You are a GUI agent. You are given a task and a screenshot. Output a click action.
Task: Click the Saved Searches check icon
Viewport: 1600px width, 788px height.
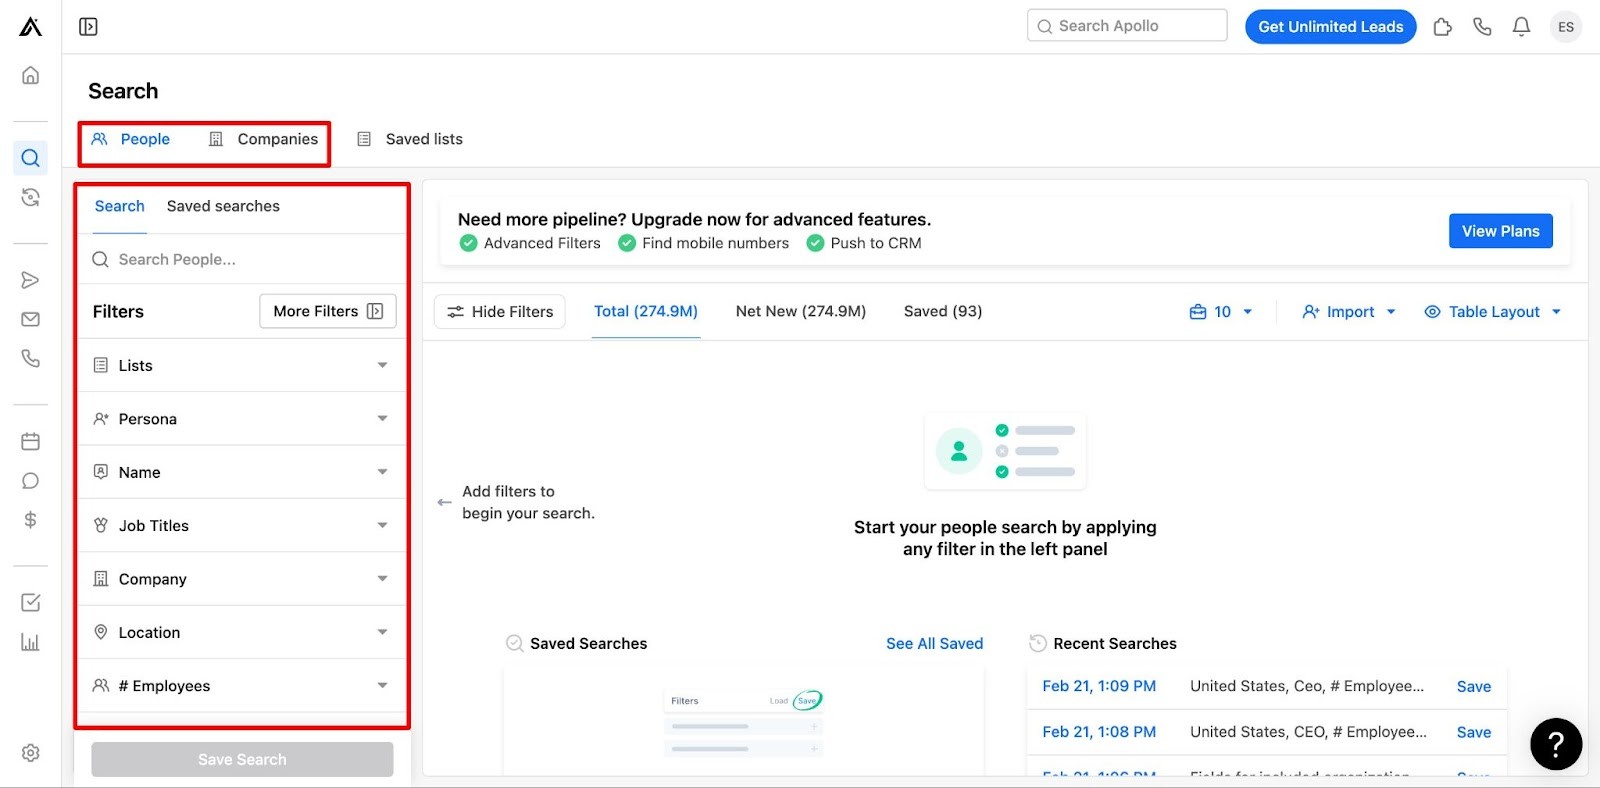[515, 644]
